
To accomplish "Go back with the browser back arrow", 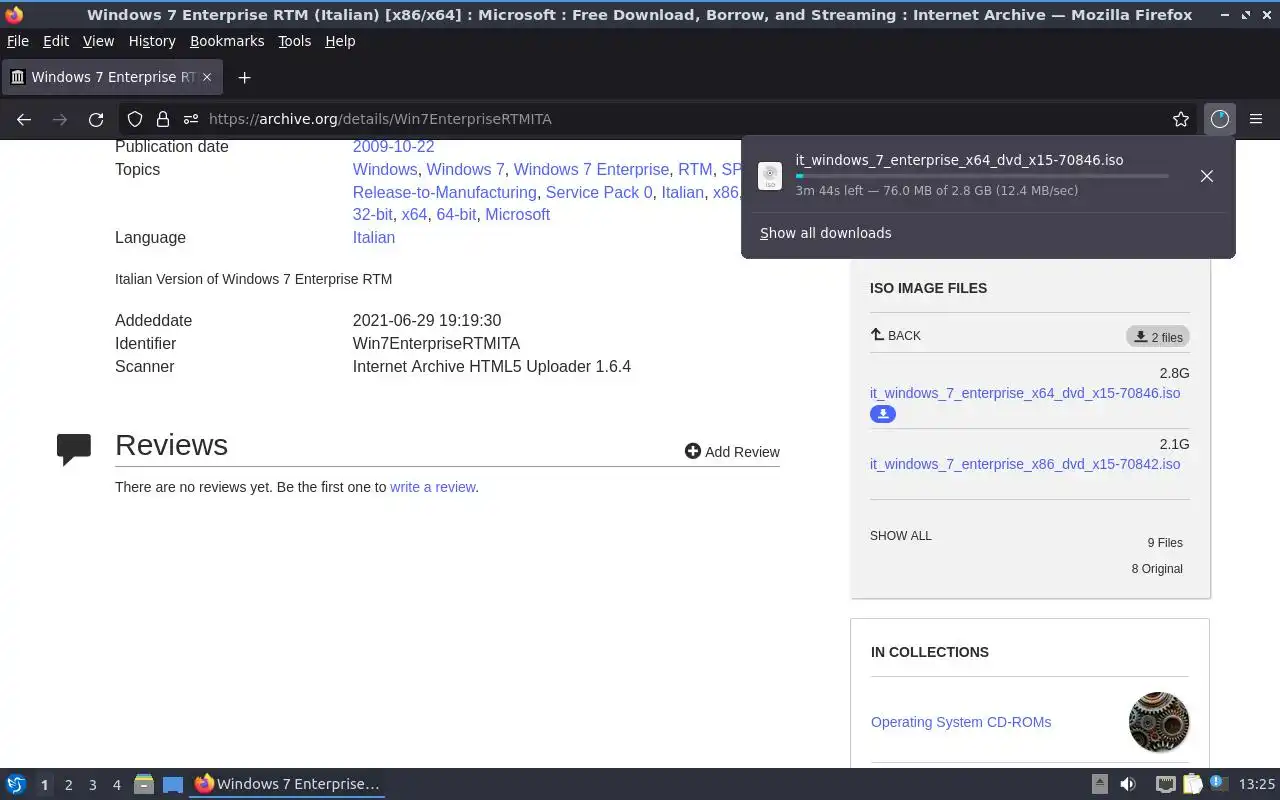I will (x=24, y=119).
